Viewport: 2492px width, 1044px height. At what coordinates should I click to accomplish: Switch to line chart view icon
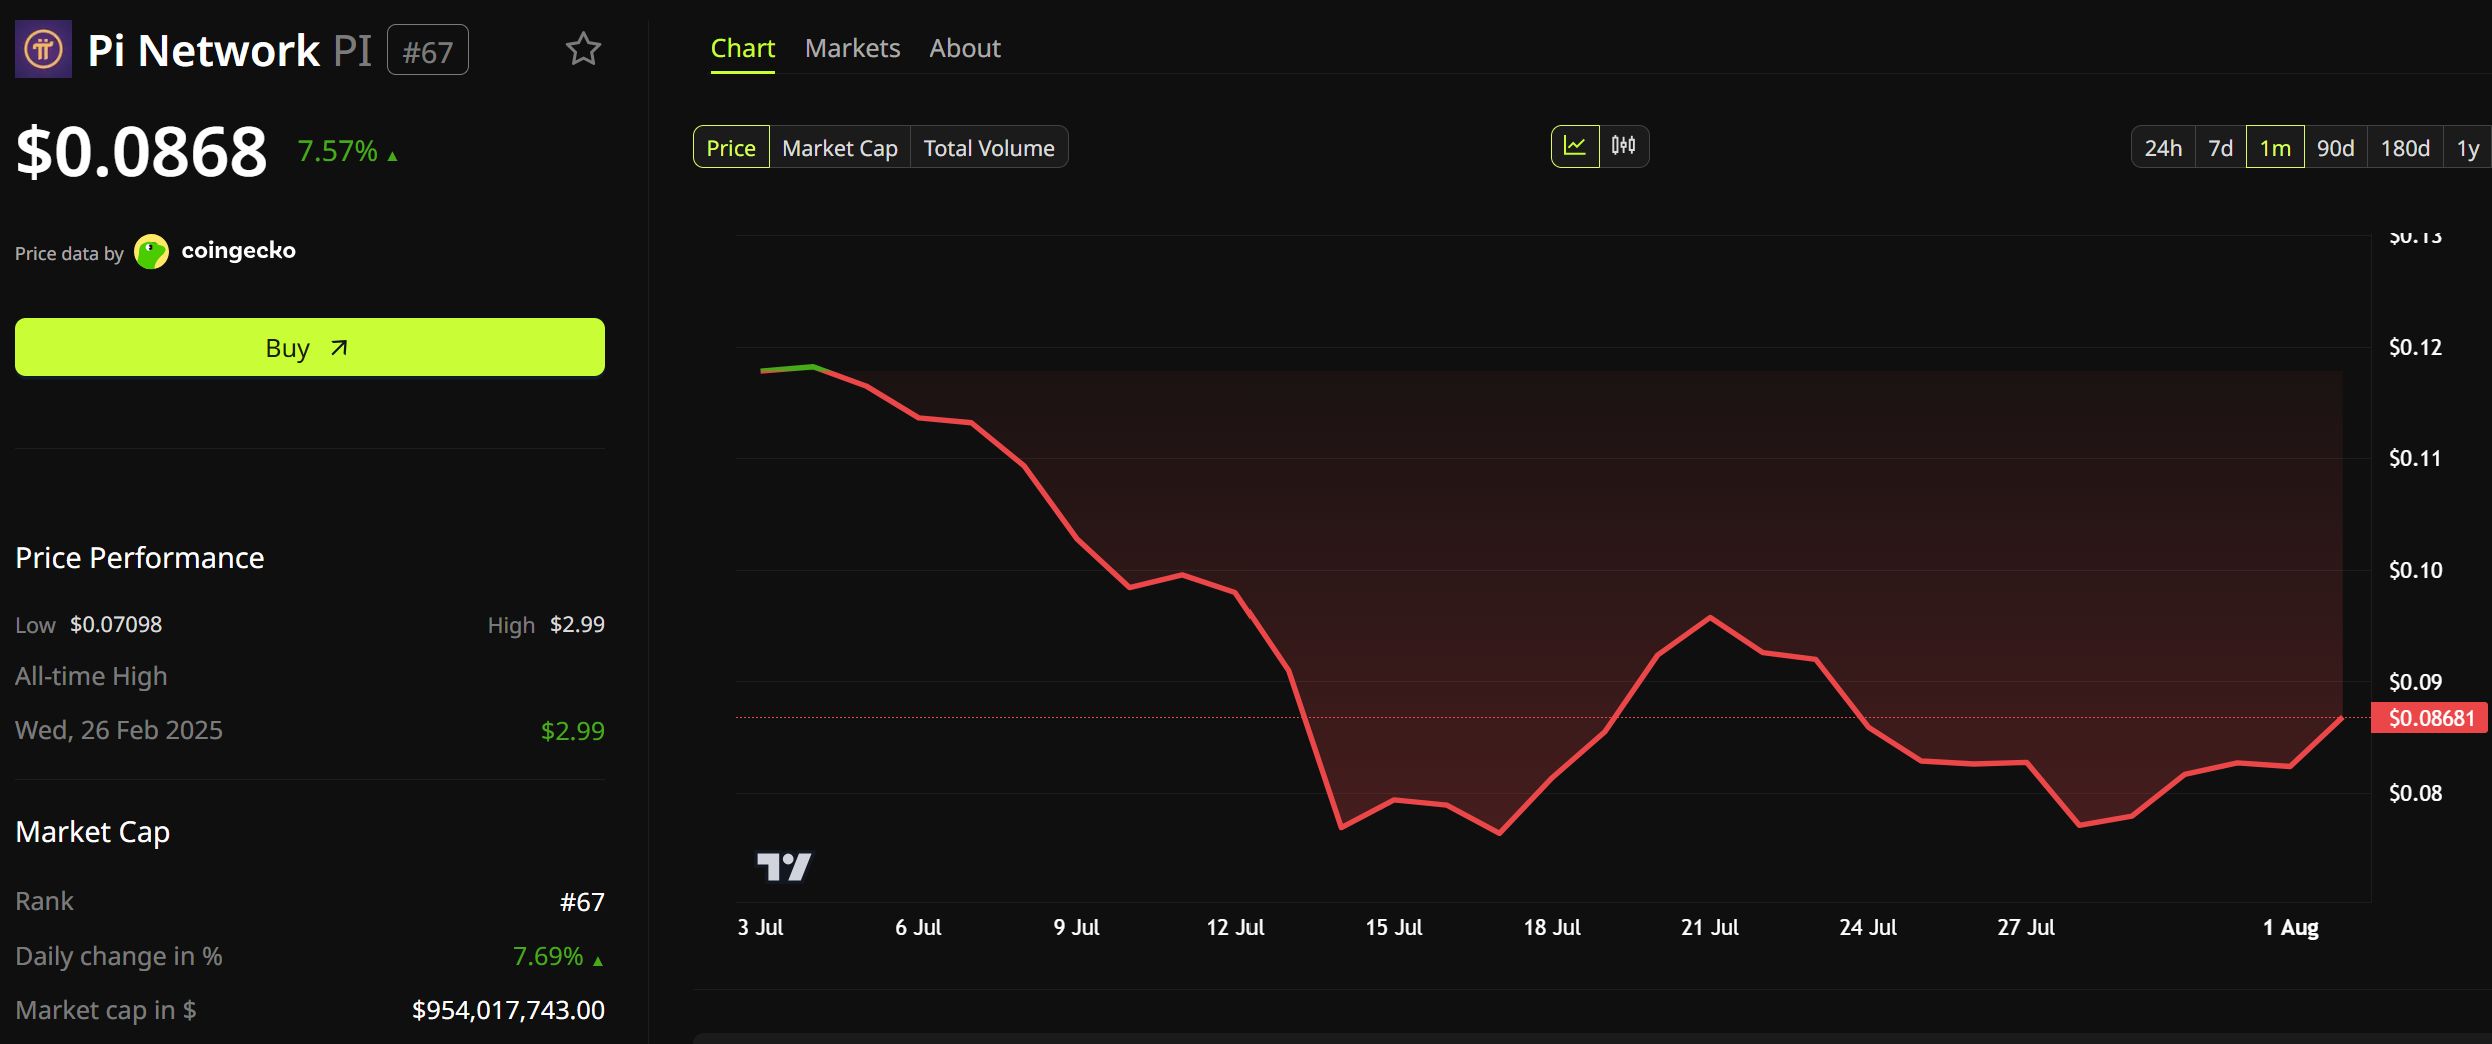point(1575,147)
